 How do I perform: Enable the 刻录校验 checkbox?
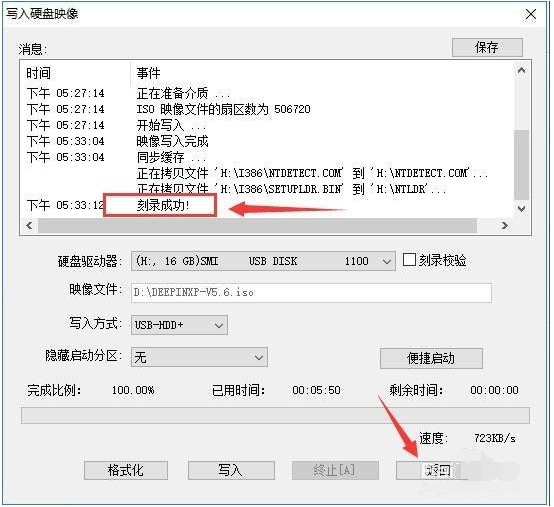click(409, 260)
